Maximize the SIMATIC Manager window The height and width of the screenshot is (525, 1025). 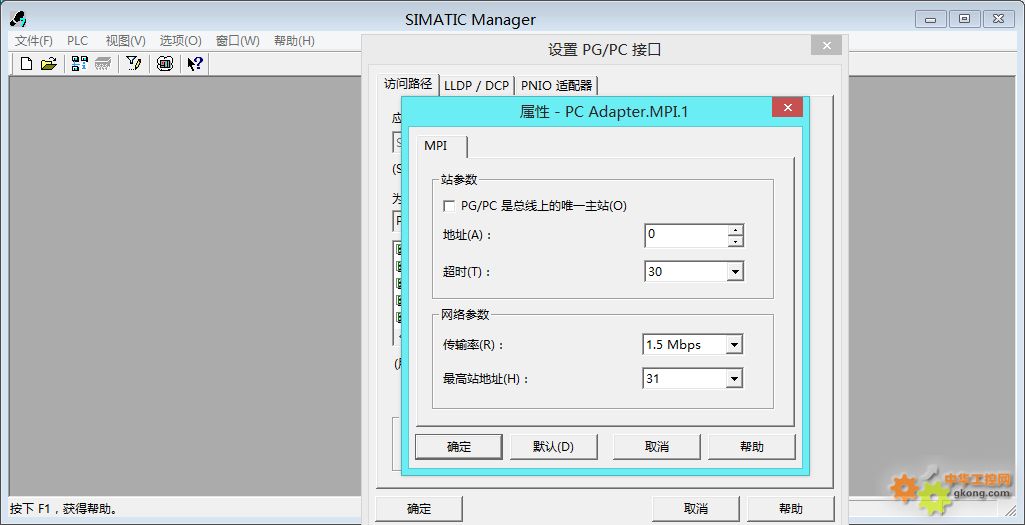click(964, 20)
